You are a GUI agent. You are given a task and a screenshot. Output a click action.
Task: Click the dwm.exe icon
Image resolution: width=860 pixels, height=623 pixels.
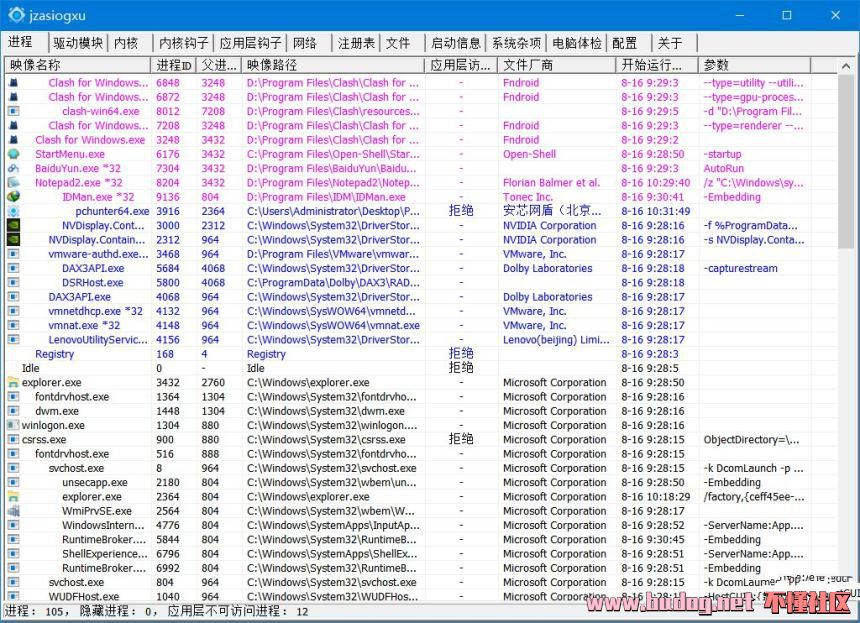point(13,411)
